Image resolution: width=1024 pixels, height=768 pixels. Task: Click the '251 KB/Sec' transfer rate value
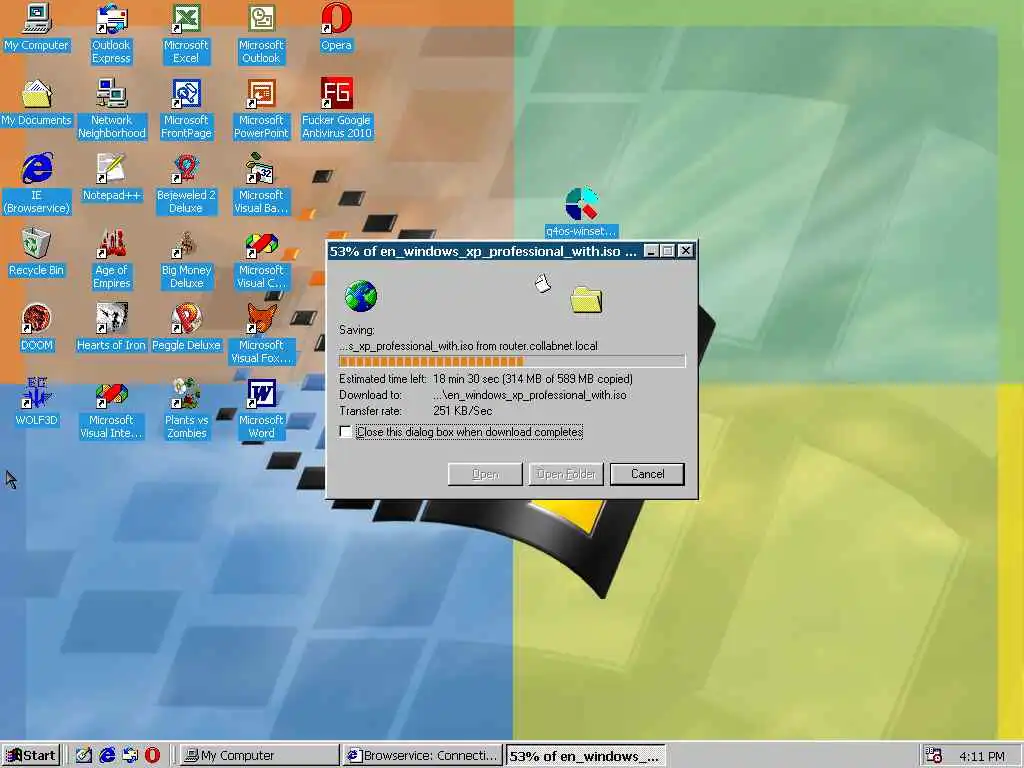pyautogui.click(x=462, y=411)
